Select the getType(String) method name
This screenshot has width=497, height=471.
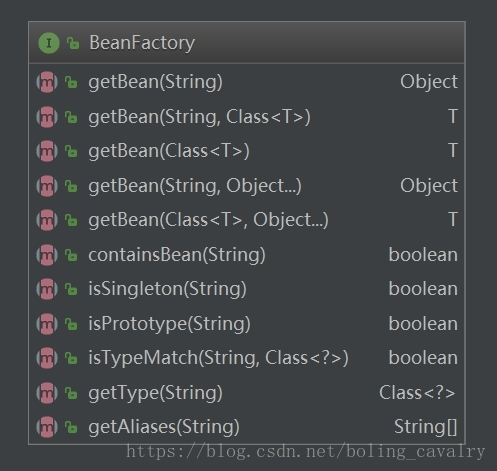coord(155,393)
